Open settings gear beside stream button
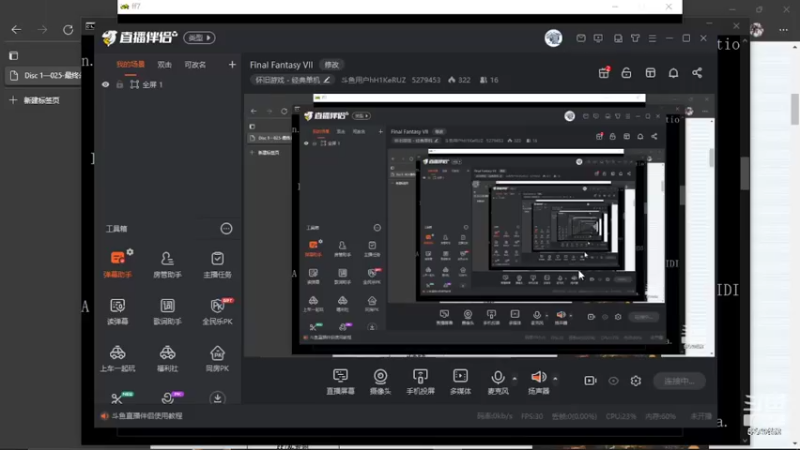 636,381
